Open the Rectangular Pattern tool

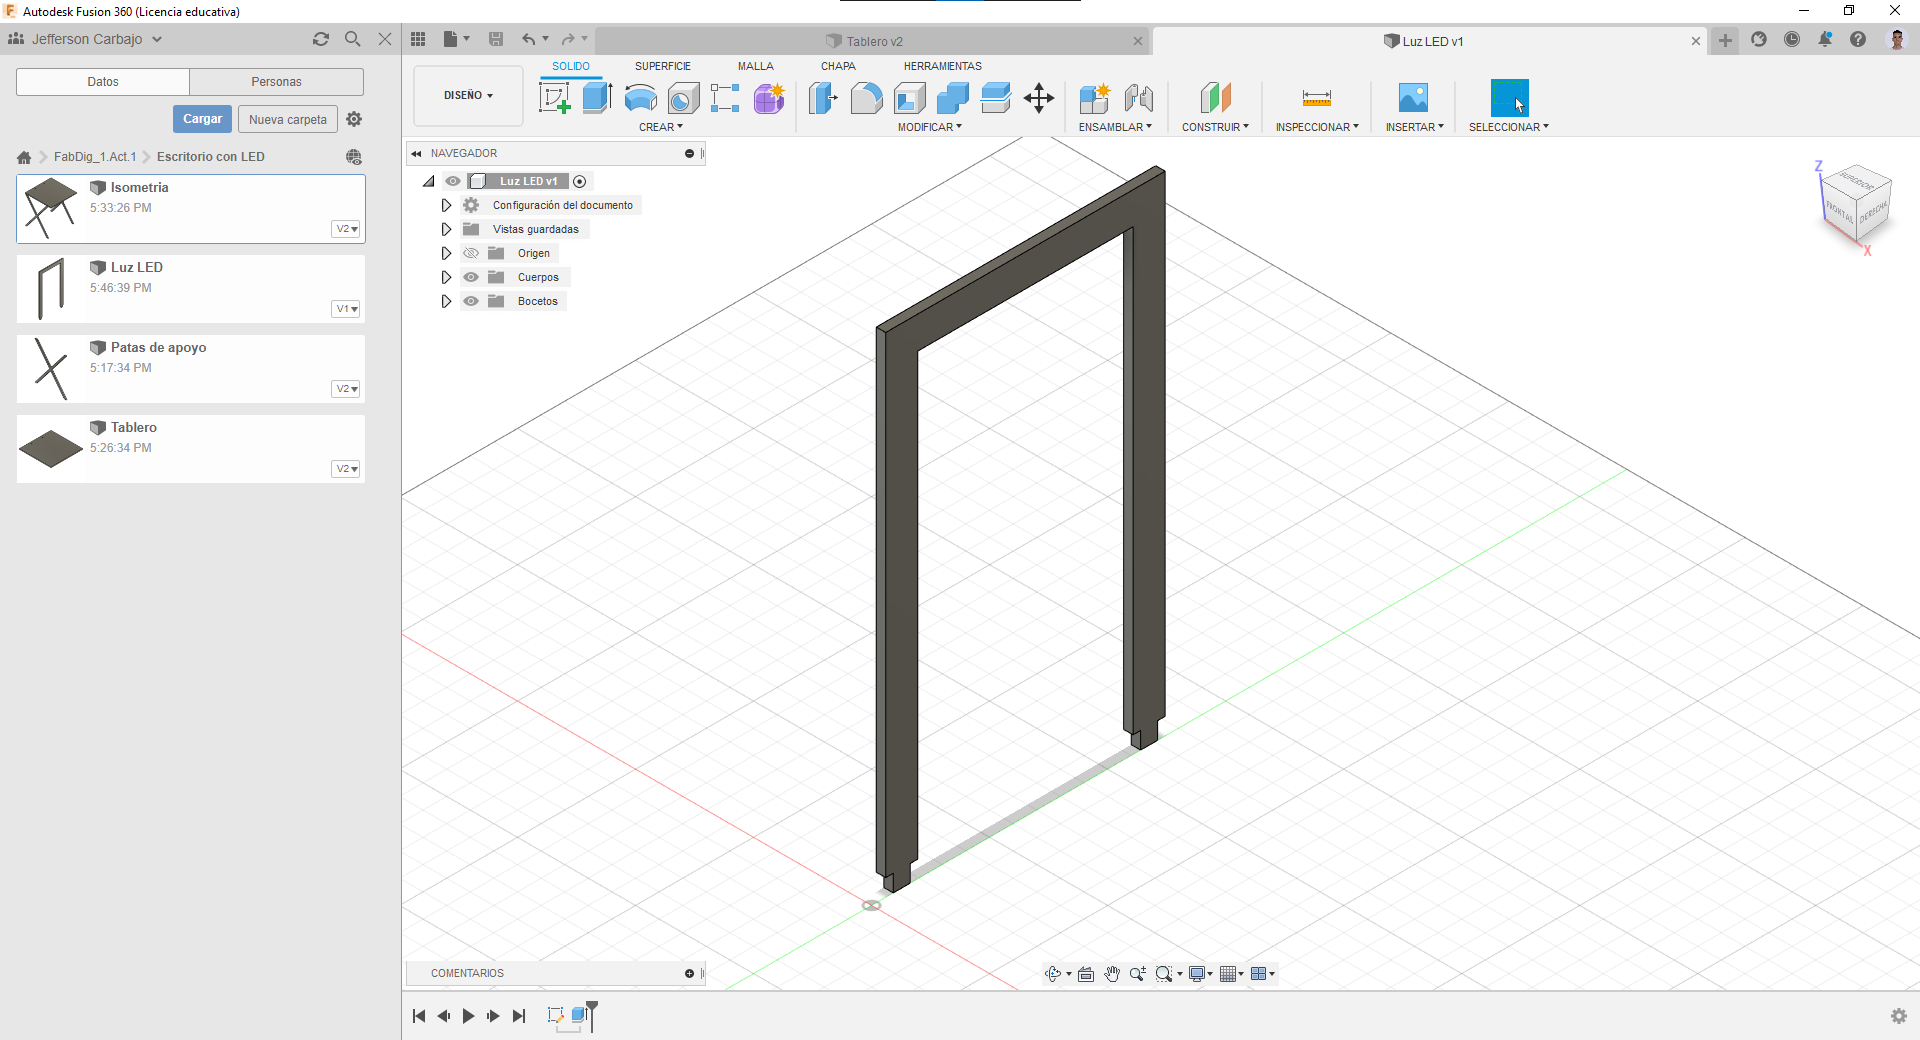[725, 98]
